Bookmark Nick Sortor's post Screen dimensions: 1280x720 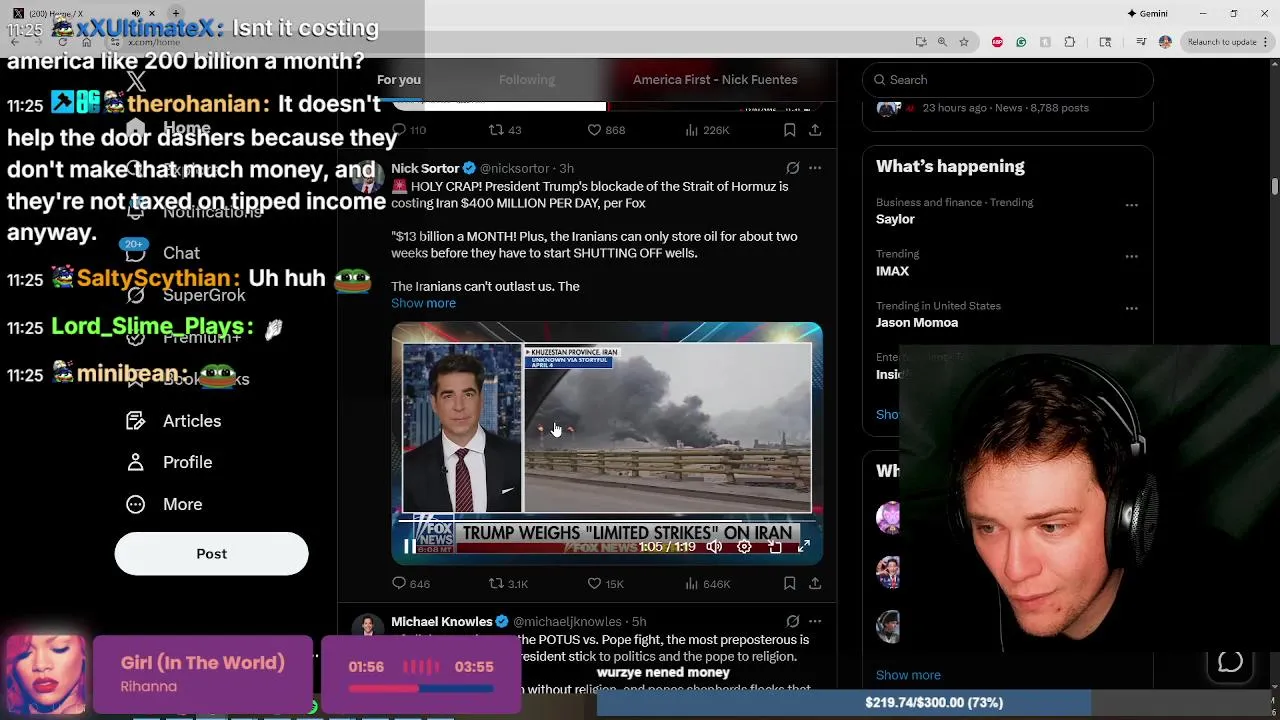pyautogui.click(x=789, y=583)
